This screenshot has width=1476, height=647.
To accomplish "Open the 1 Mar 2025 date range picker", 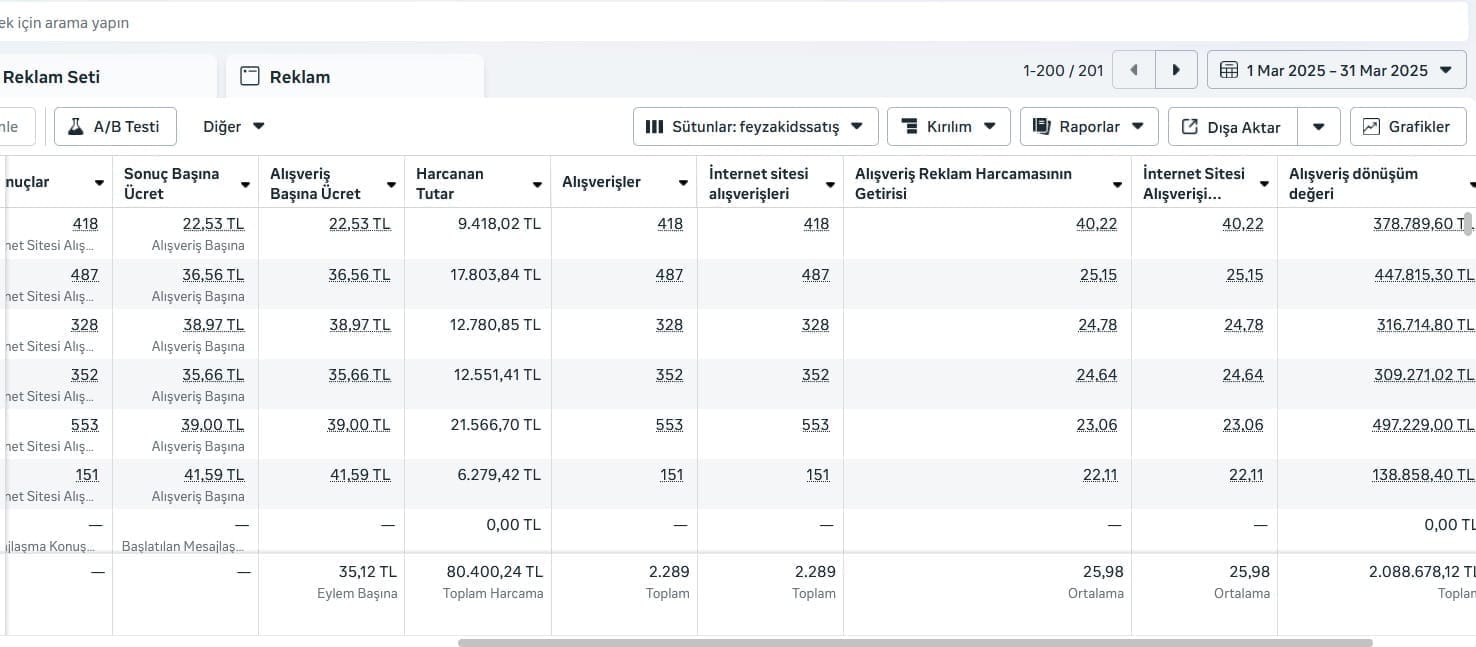I will pyautogui.click(x=1336, y=70).
